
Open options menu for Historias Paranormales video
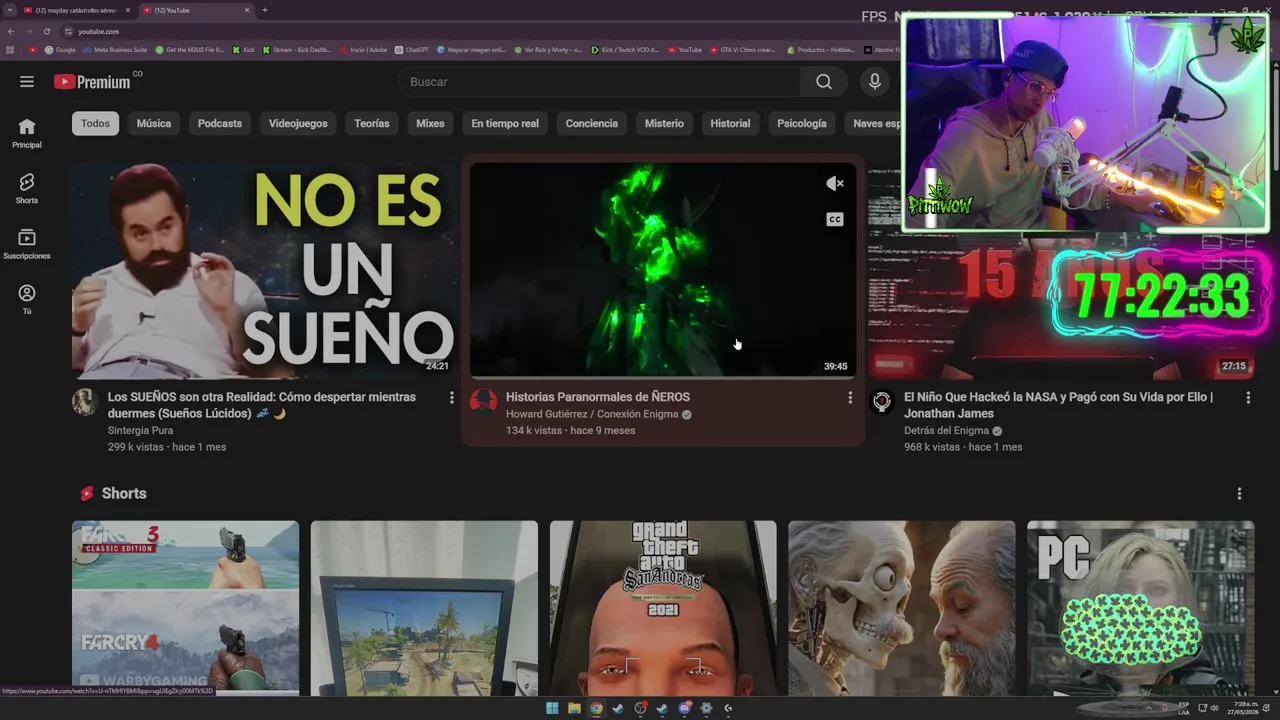coord(850,397)
